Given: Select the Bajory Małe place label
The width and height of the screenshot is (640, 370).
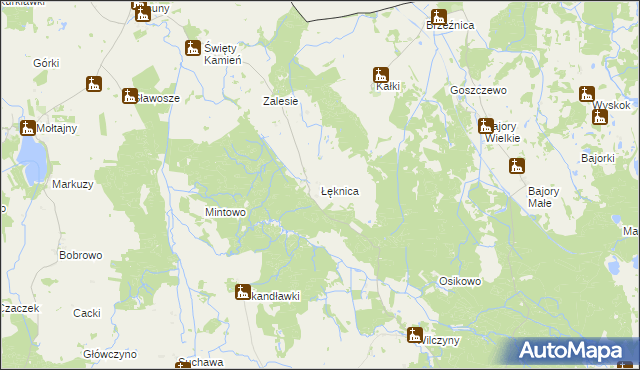Looking at the screenshot, I should (544, 197).
